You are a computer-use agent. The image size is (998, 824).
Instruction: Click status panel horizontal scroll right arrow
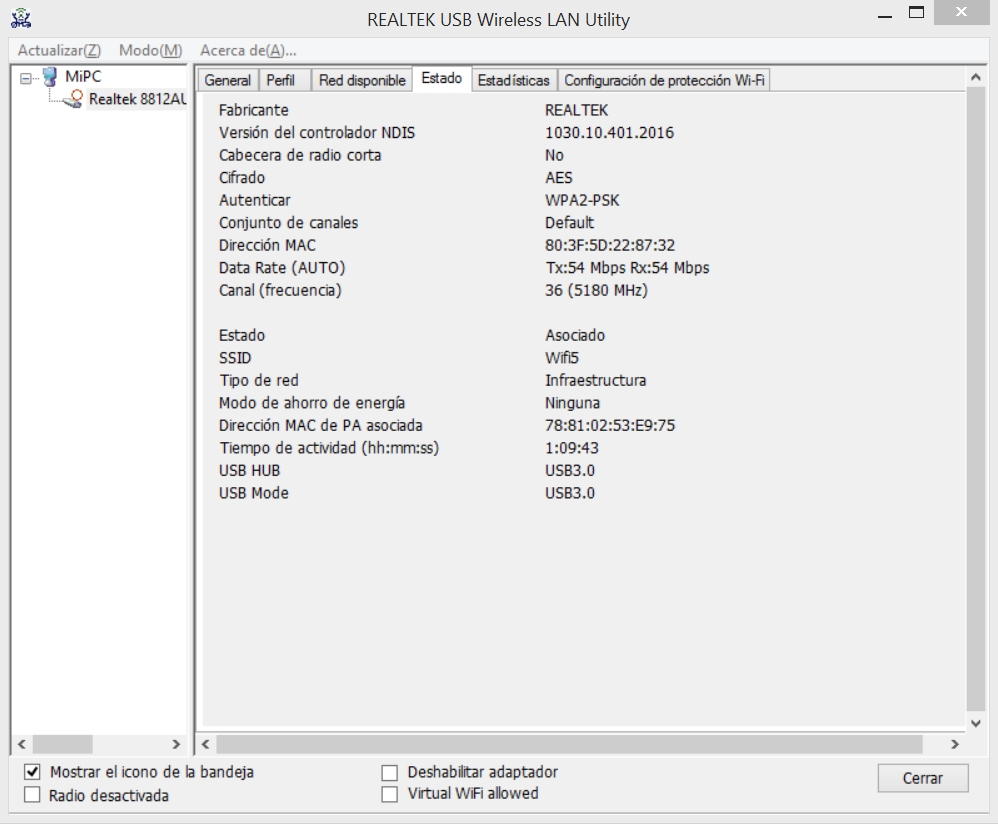(x=955, y=744)
